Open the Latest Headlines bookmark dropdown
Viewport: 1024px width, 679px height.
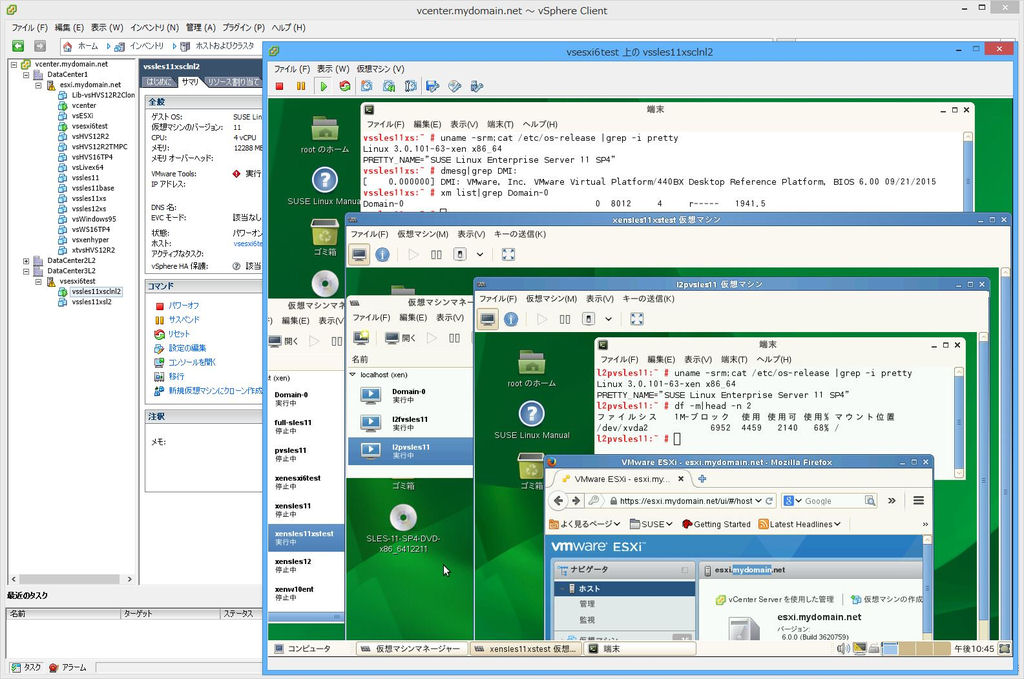799,524
